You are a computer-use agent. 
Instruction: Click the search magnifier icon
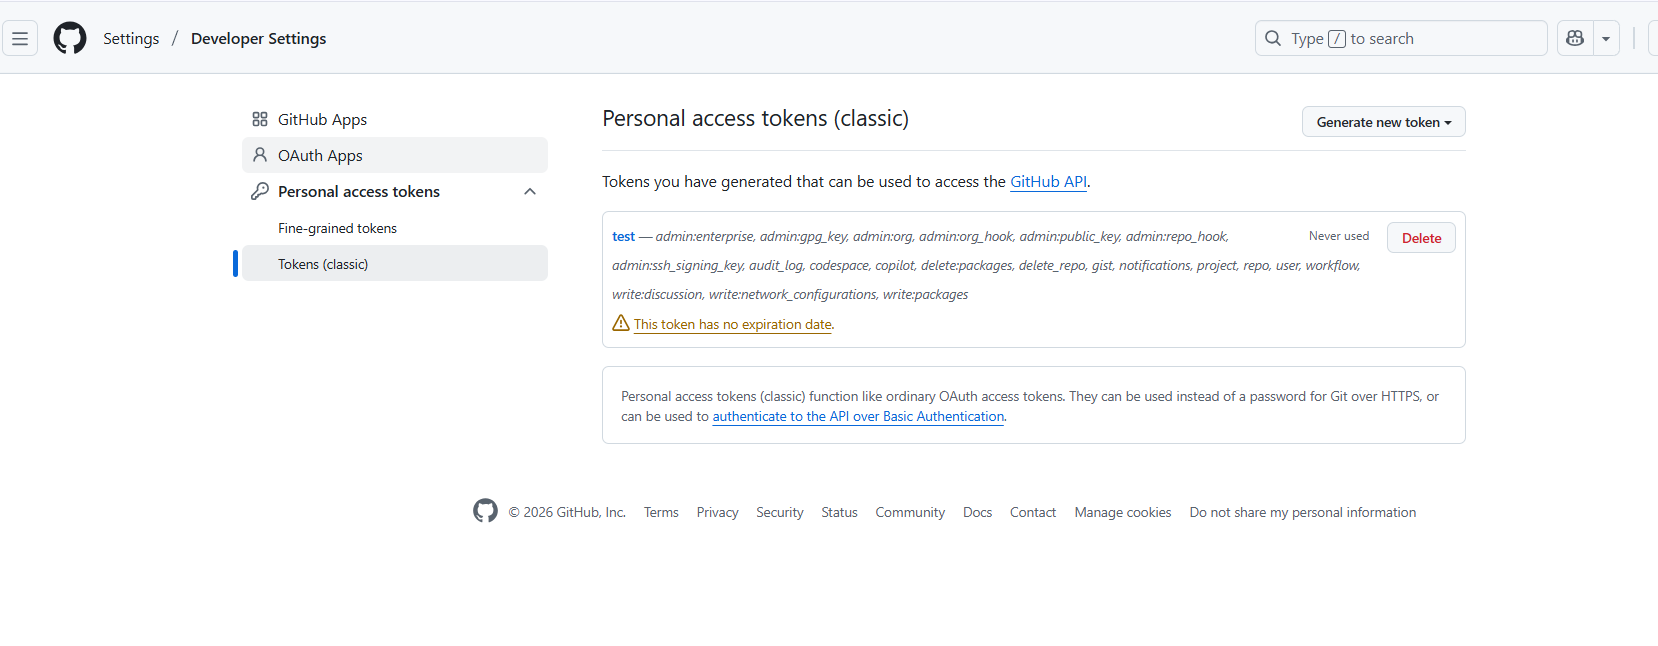[x=1273, y=39]
